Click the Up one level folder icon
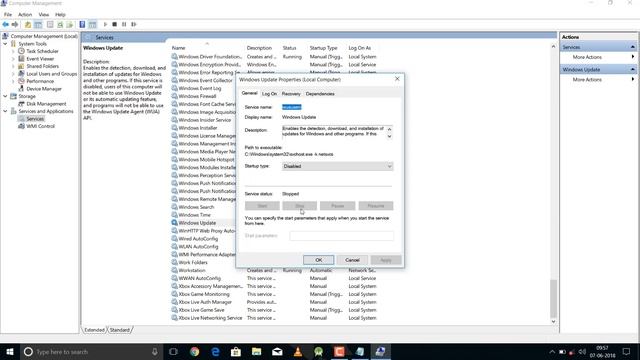The height and width of the screenshot is (360, 640). pyautogui.click(x=28, y=24)
